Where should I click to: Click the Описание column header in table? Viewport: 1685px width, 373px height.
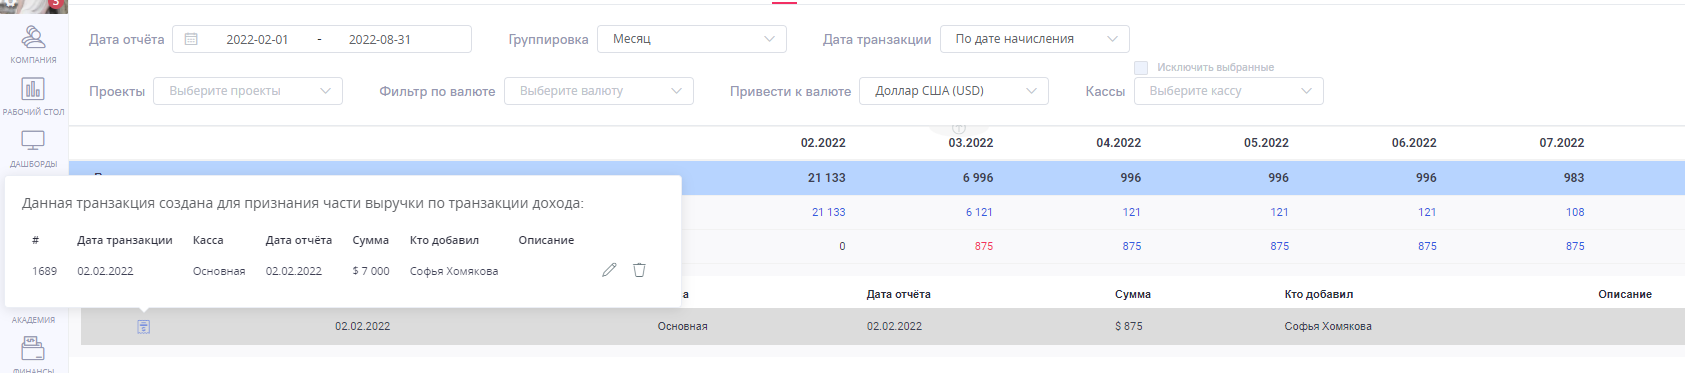(1625, 294)
